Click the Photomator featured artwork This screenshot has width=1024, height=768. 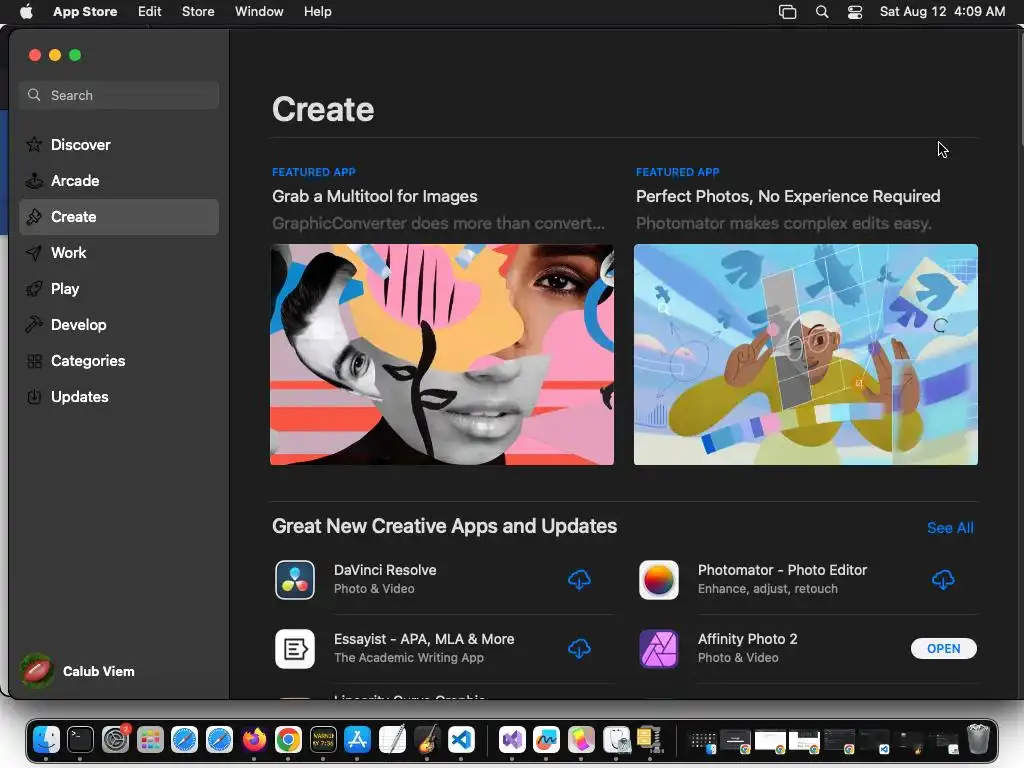(x=806, y=355)
